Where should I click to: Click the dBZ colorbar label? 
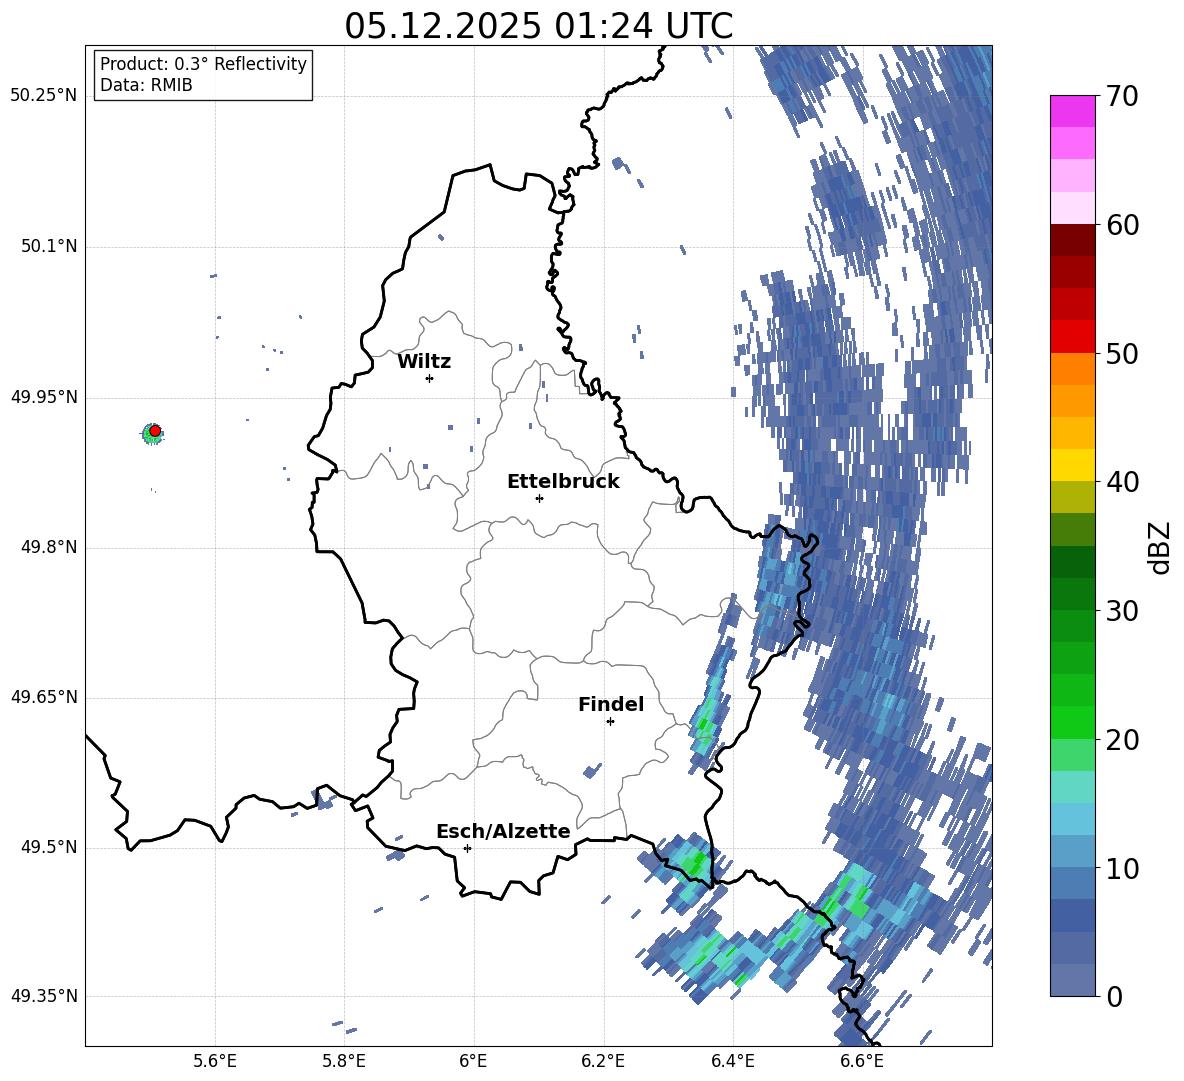pos(1159,547)
